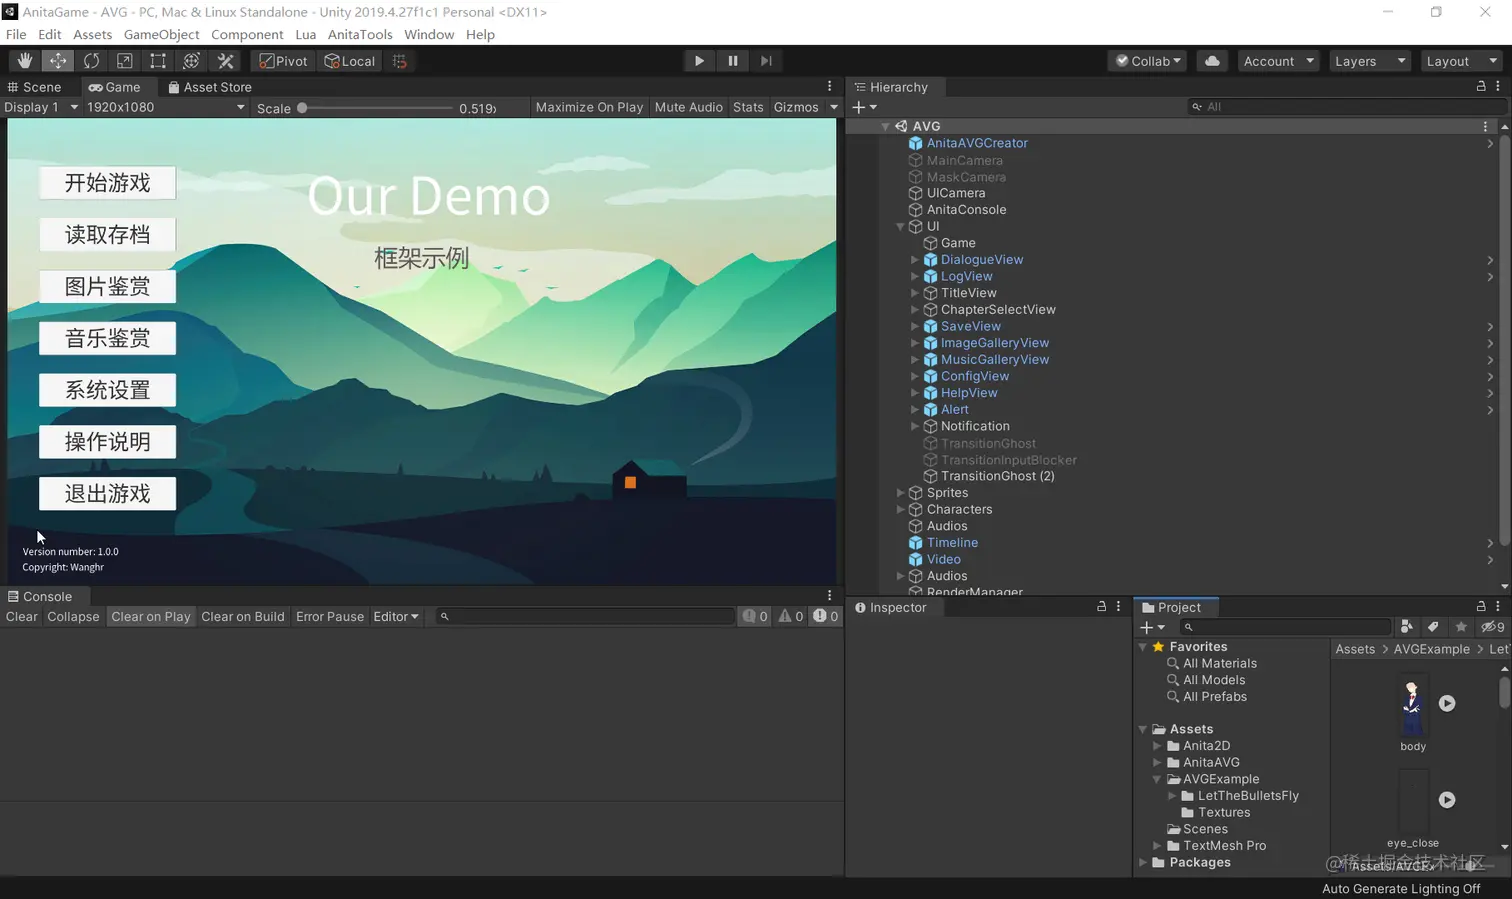Play the eye_close asset preview
Image resolution: width=1512 pixels, height=899 pixels.
click(1447, 800)
